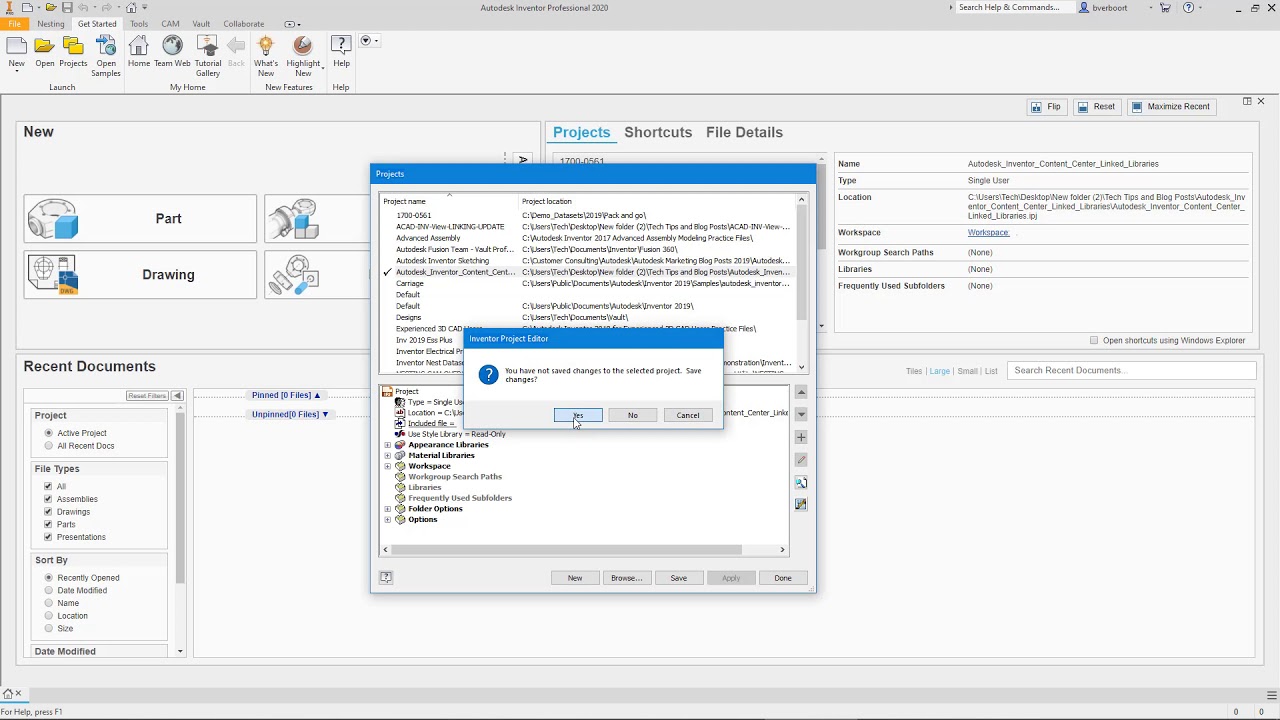
Task: Click No in the Project Editor prompt
Action: click(x=633, y=415)
